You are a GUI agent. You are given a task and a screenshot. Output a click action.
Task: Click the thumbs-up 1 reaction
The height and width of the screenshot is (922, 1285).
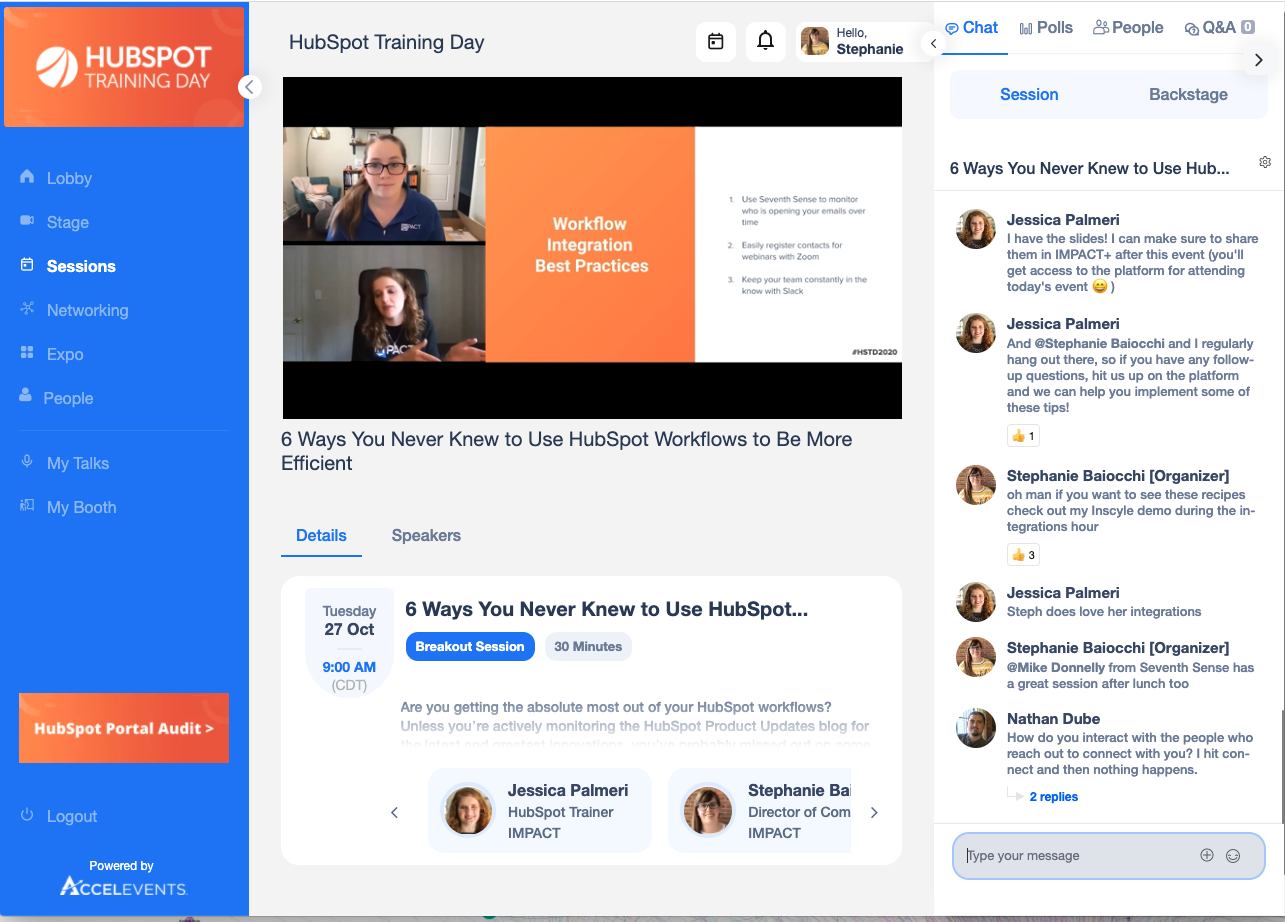point(1023,436)
